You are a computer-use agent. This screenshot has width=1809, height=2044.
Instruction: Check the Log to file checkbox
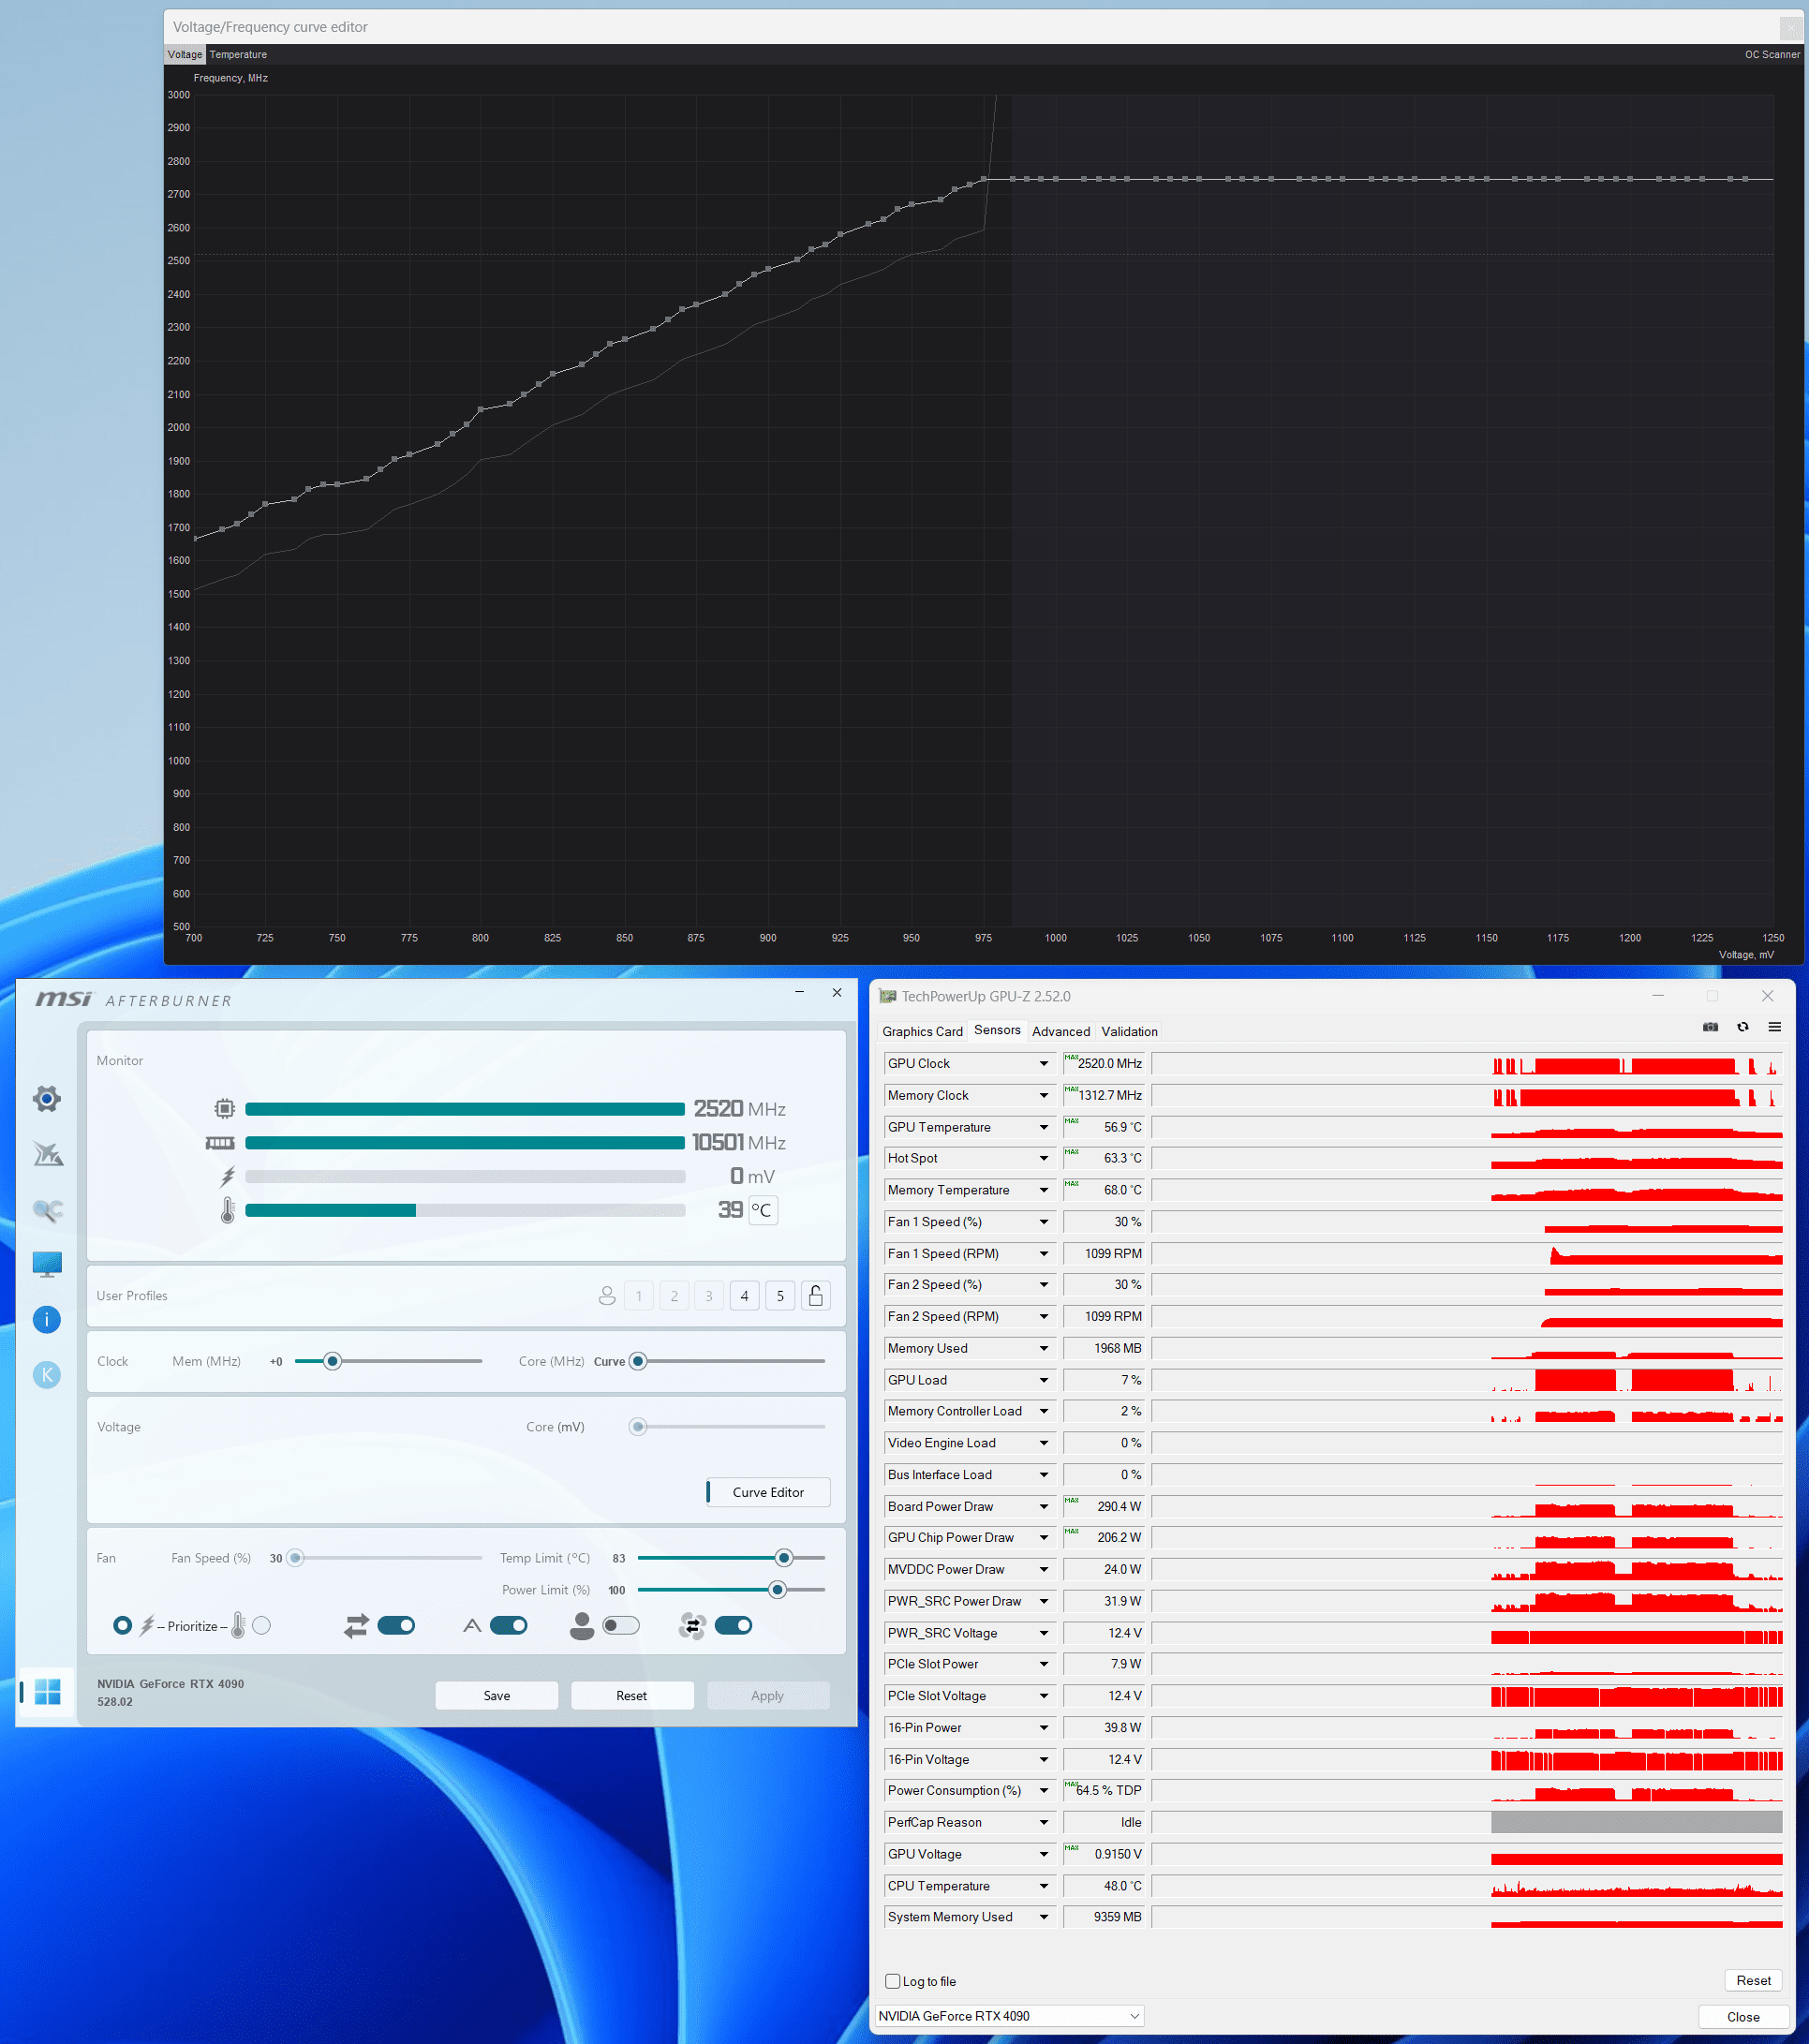(892, 1981)
